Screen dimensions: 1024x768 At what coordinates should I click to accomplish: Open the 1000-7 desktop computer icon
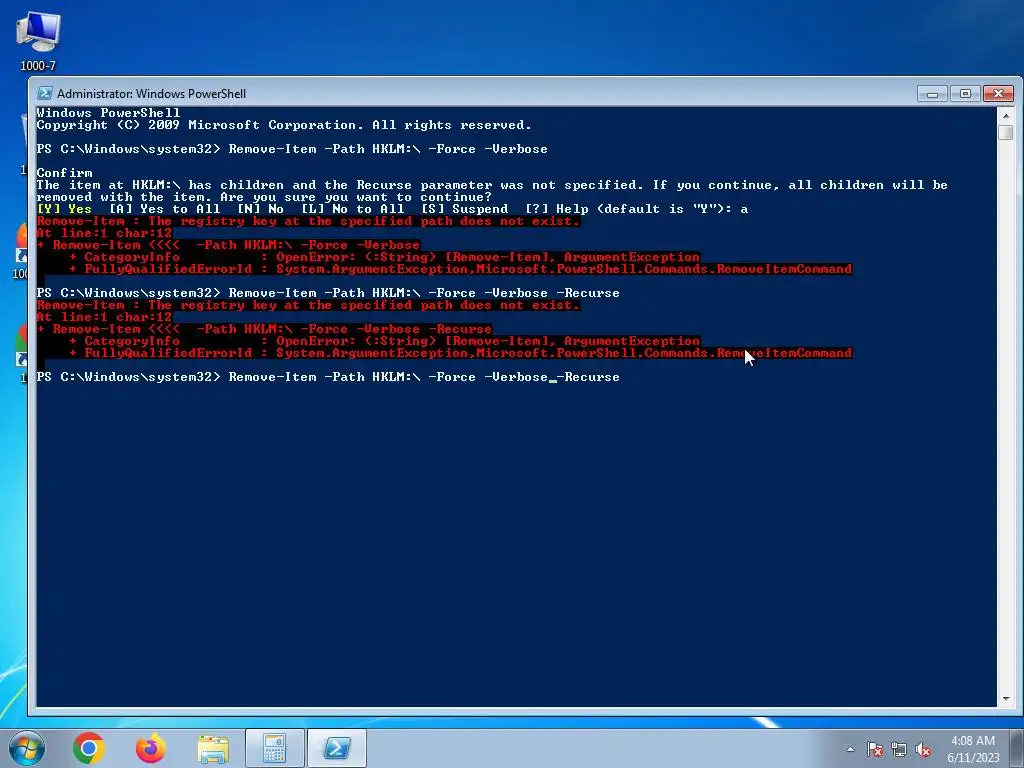pos(38,40)
